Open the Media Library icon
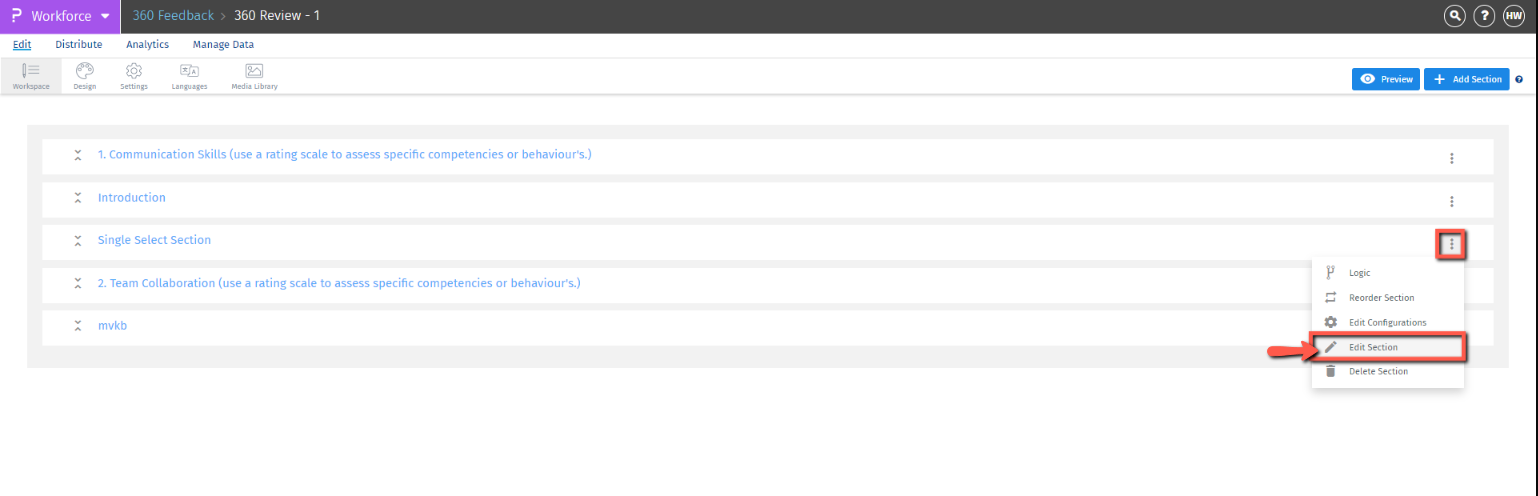The width and height of the screenshot is (1538, 496). (x=254, y=77)
